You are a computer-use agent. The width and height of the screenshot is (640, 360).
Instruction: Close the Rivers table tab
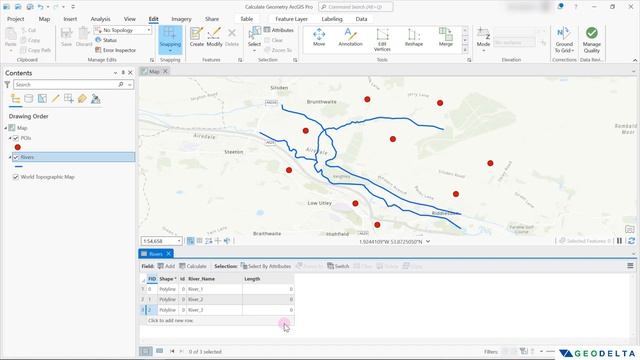click(169, 254)
